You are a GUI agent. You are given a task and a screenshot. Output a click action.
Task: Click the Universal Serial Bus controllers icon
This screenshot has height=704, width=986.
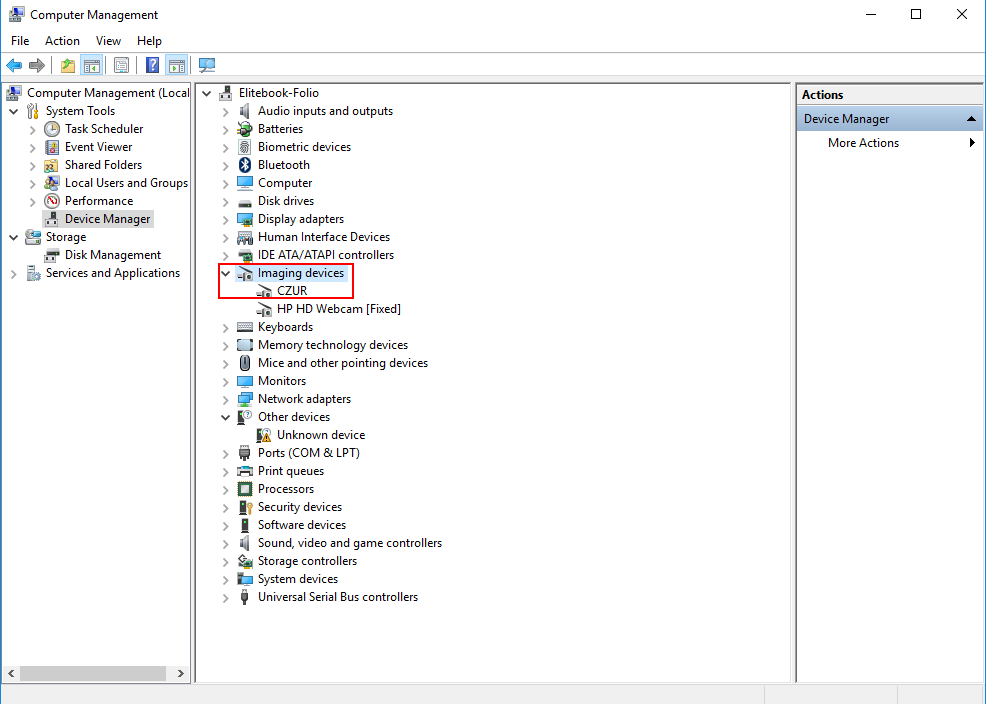245,597
